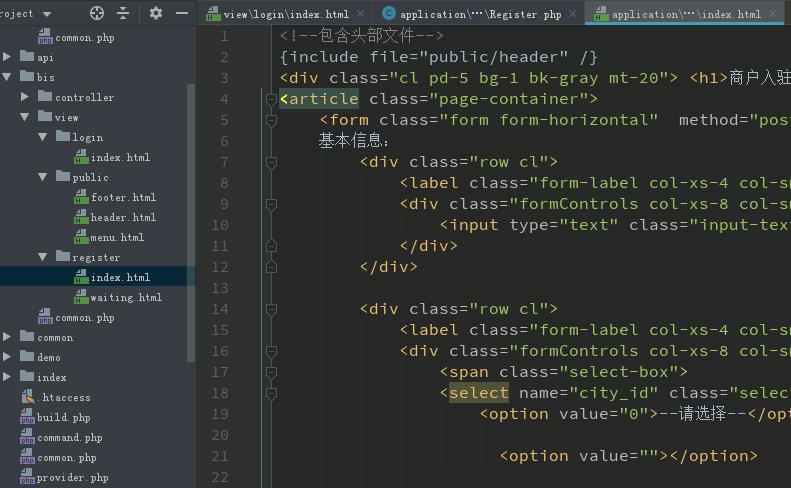Viewport: 791px width, 488px height.
Task: Open common.php below command.php
Action: pyautogui.click(x=67, y=458)
